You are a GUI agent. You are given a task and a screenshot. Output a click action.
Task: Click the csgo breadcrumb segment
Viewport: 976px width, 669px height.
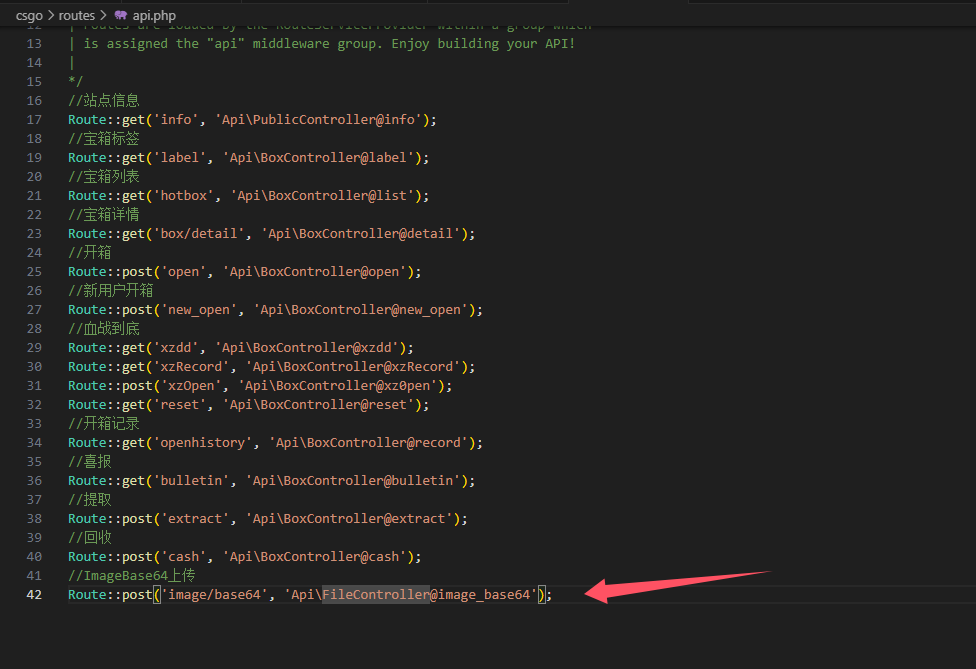pos(29,16)
